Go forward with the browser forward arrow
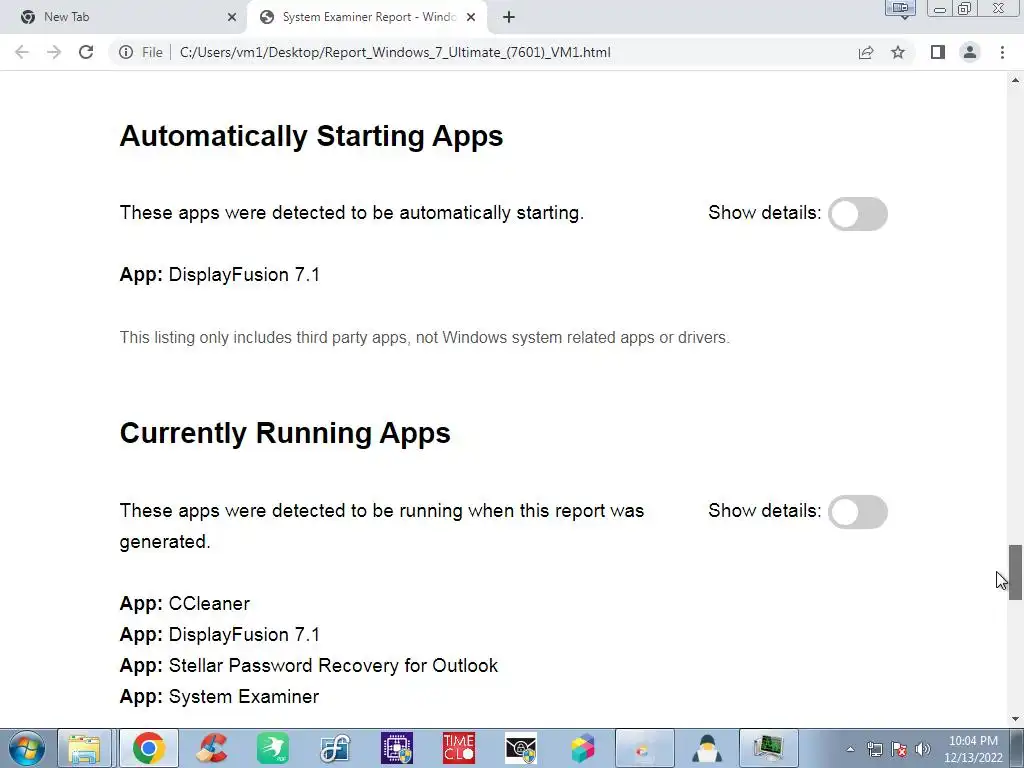1024x768 pixels. click(54, 52)
